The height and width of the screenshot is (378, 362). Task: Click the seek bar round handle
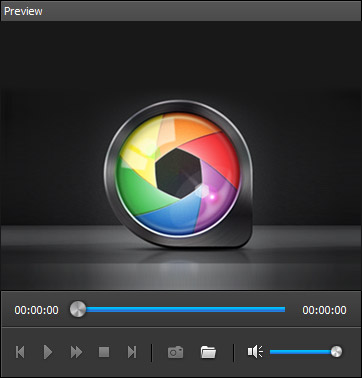[x=78, y=309]
